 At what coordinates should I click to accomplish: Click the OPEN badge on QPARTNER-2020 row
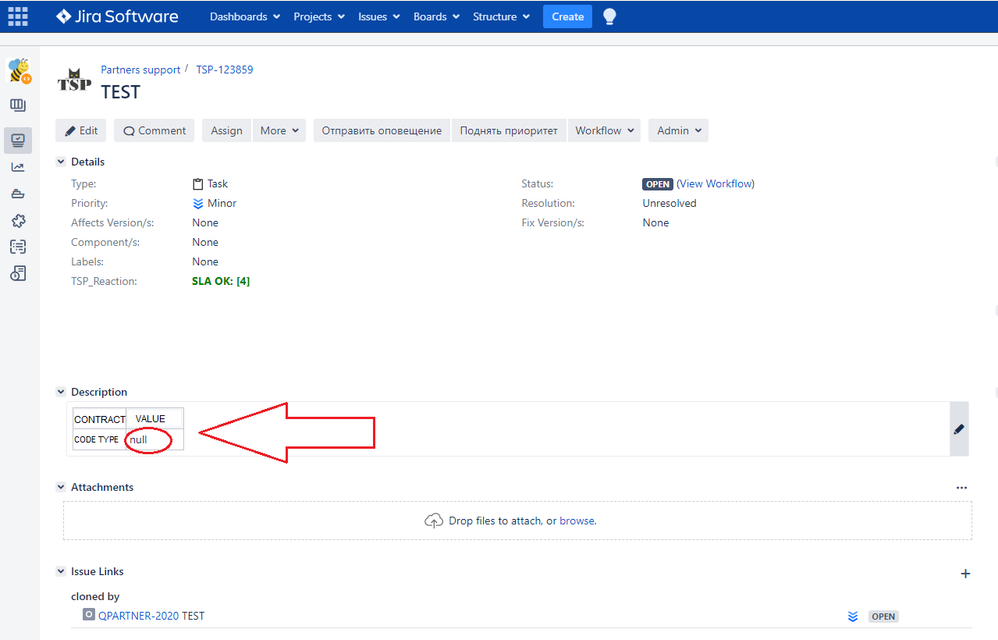coord(883,616)
